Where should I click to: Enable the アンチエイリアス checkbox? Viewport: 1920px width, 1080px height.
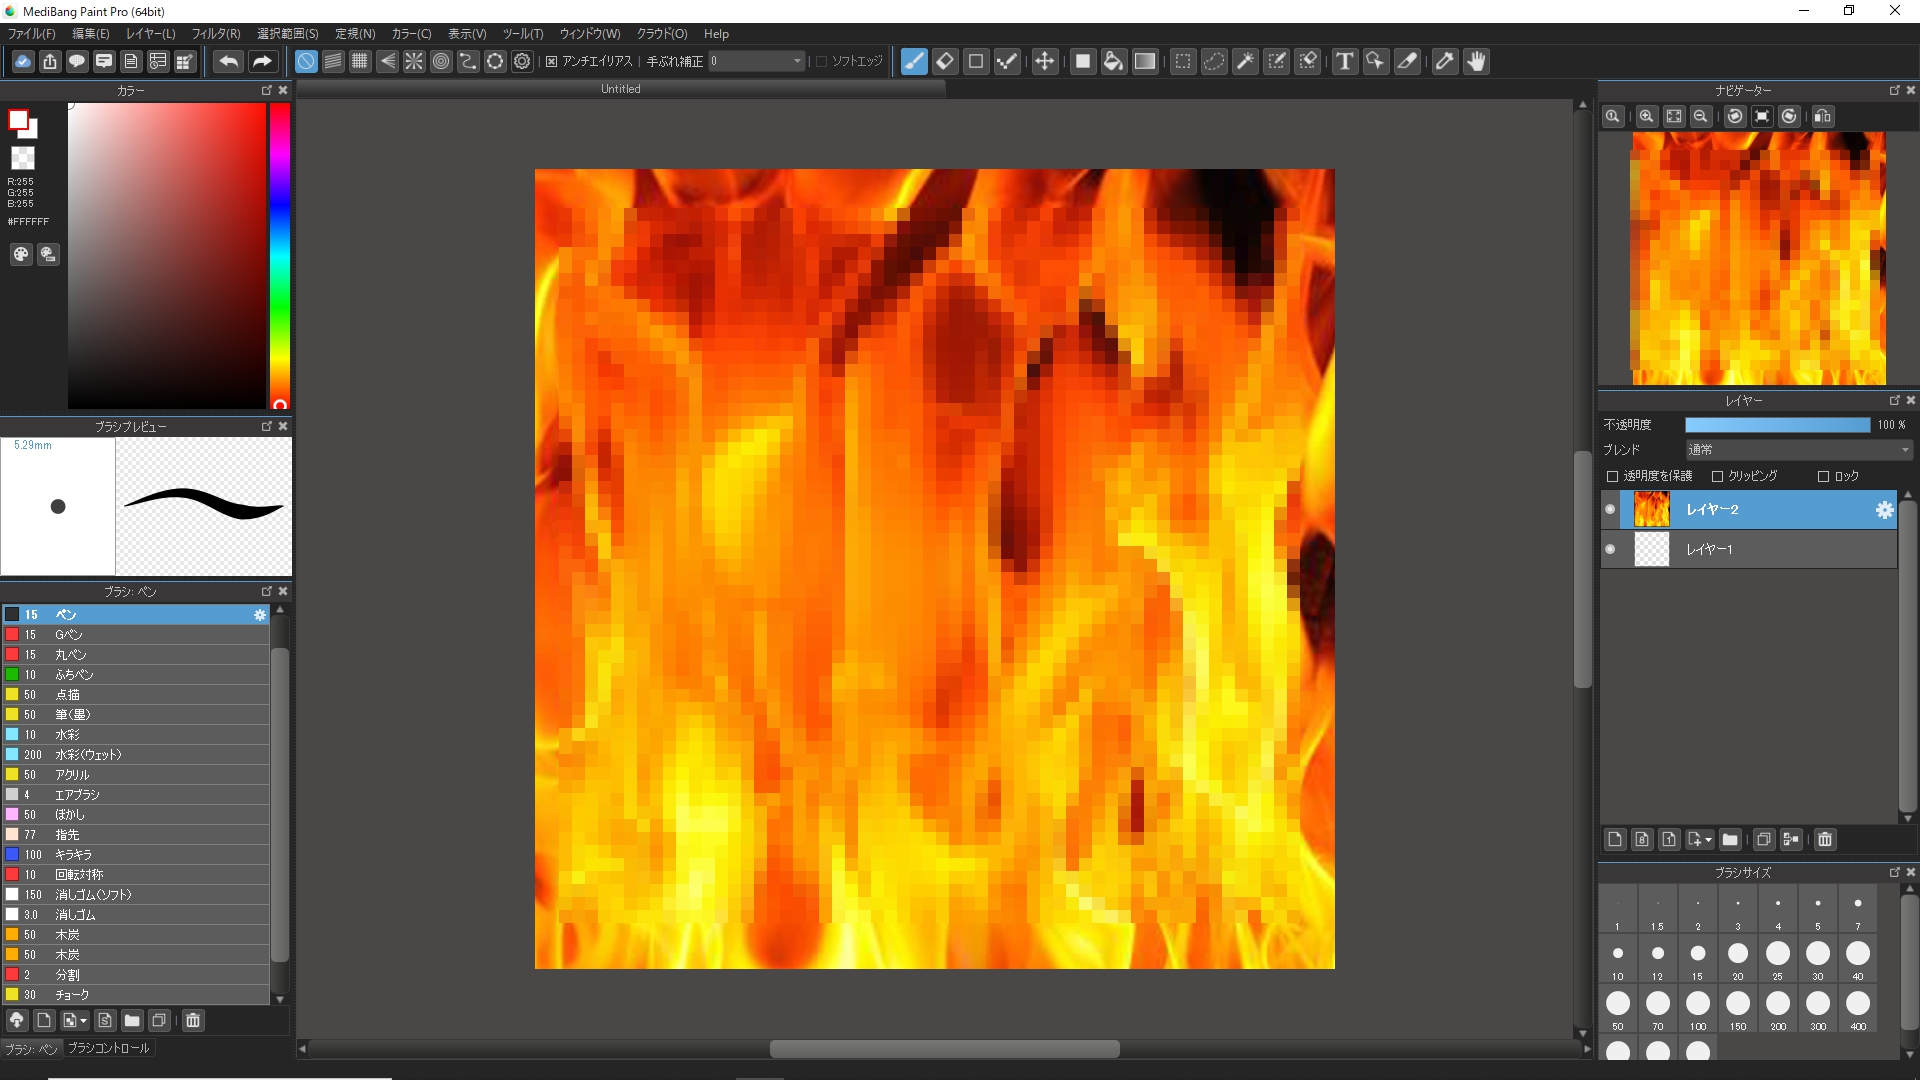click(551, 61)
